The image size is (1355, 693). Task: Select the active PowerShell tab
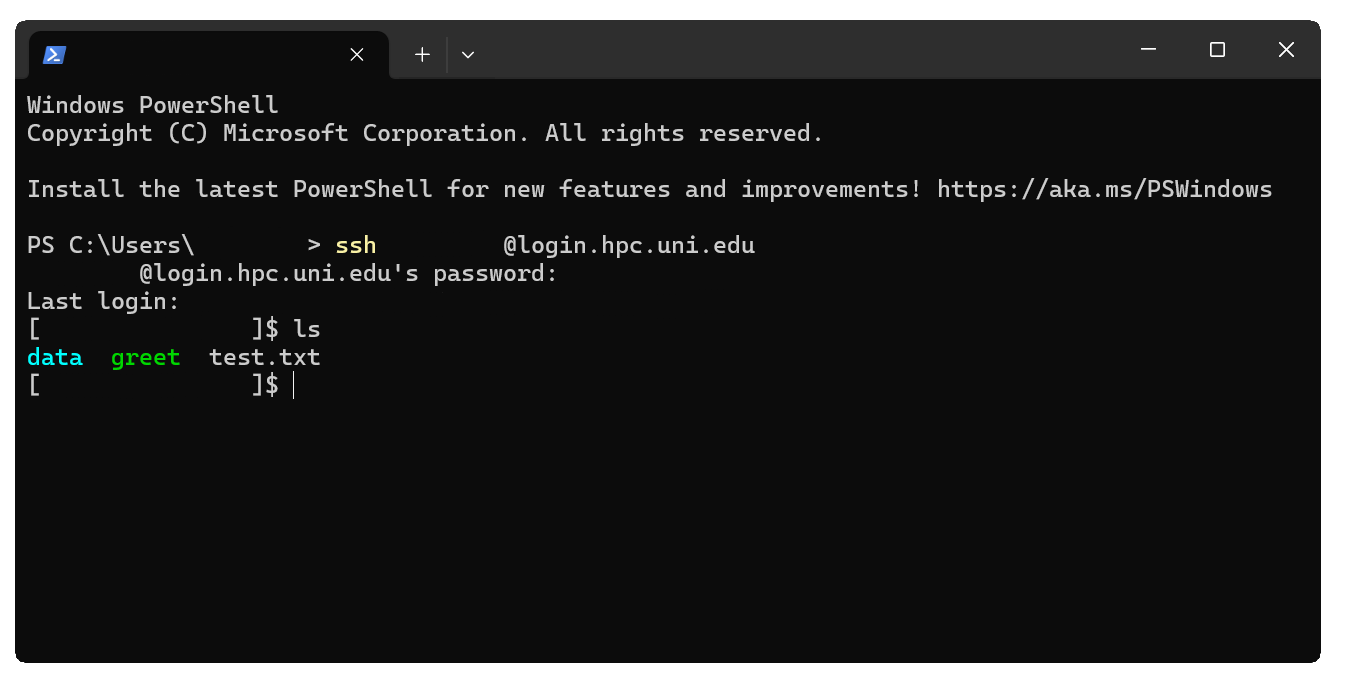pos(200,55)
